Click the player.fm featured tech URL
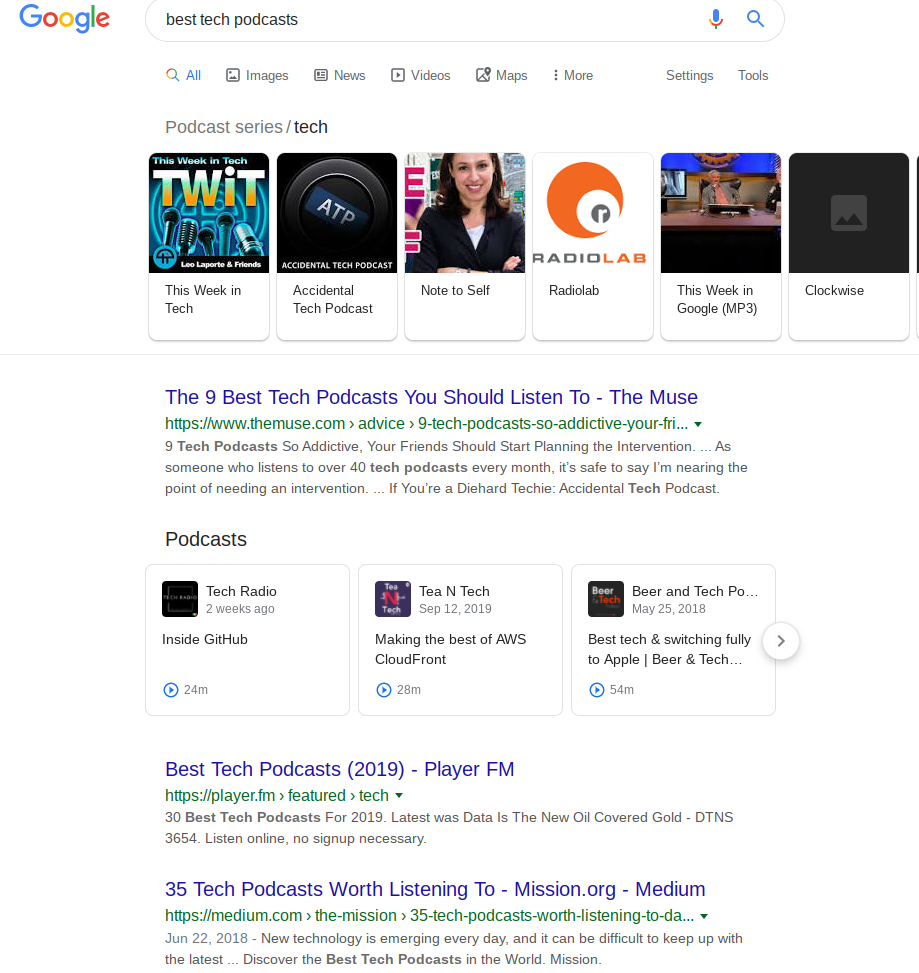The height and width of the screenshot is (973, 919). pyautogui.click(x=277, y=796)
